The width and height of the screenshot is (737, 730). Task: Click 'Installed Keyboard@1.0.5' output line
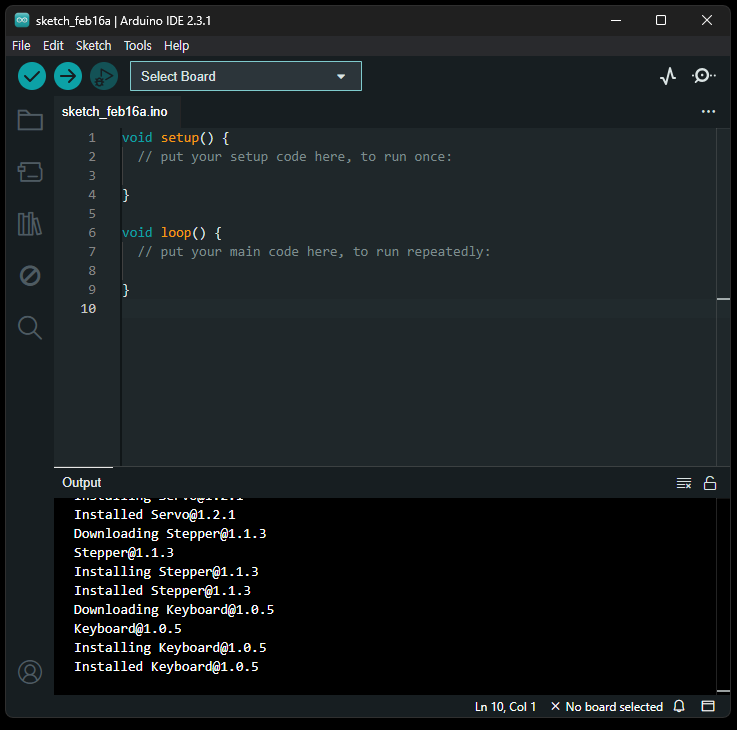pyautogui.click(x=166, y=667)
